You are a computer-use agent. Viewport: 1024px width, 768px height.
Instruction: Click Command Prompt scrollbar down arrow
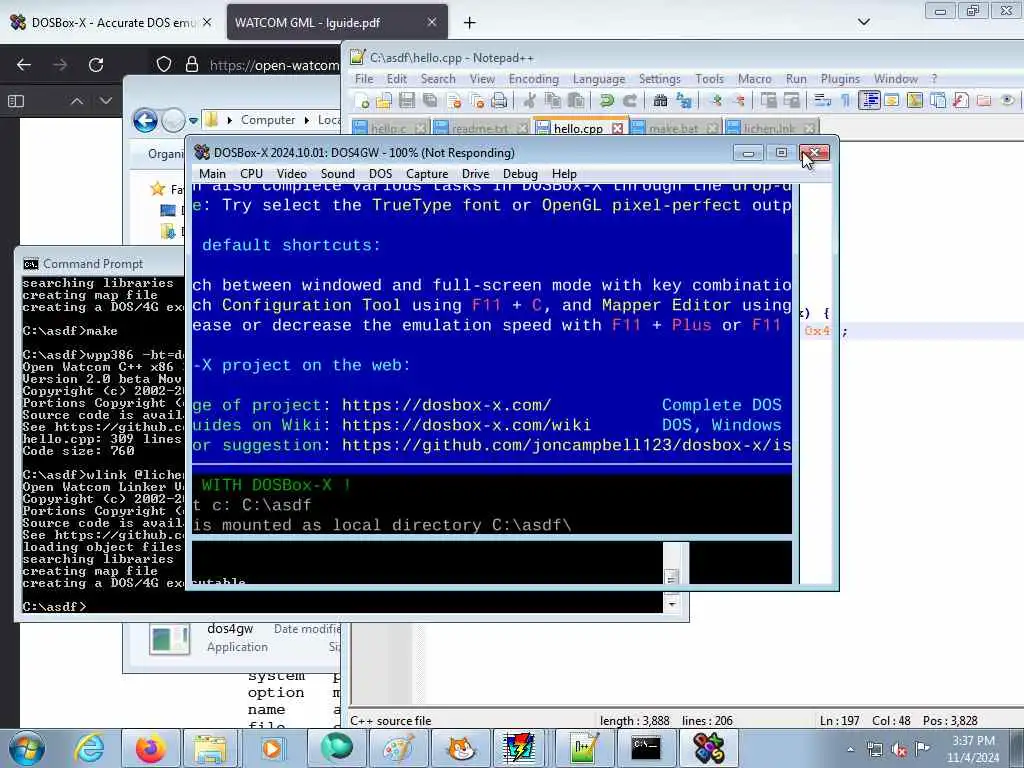click(x=672, y=605)
